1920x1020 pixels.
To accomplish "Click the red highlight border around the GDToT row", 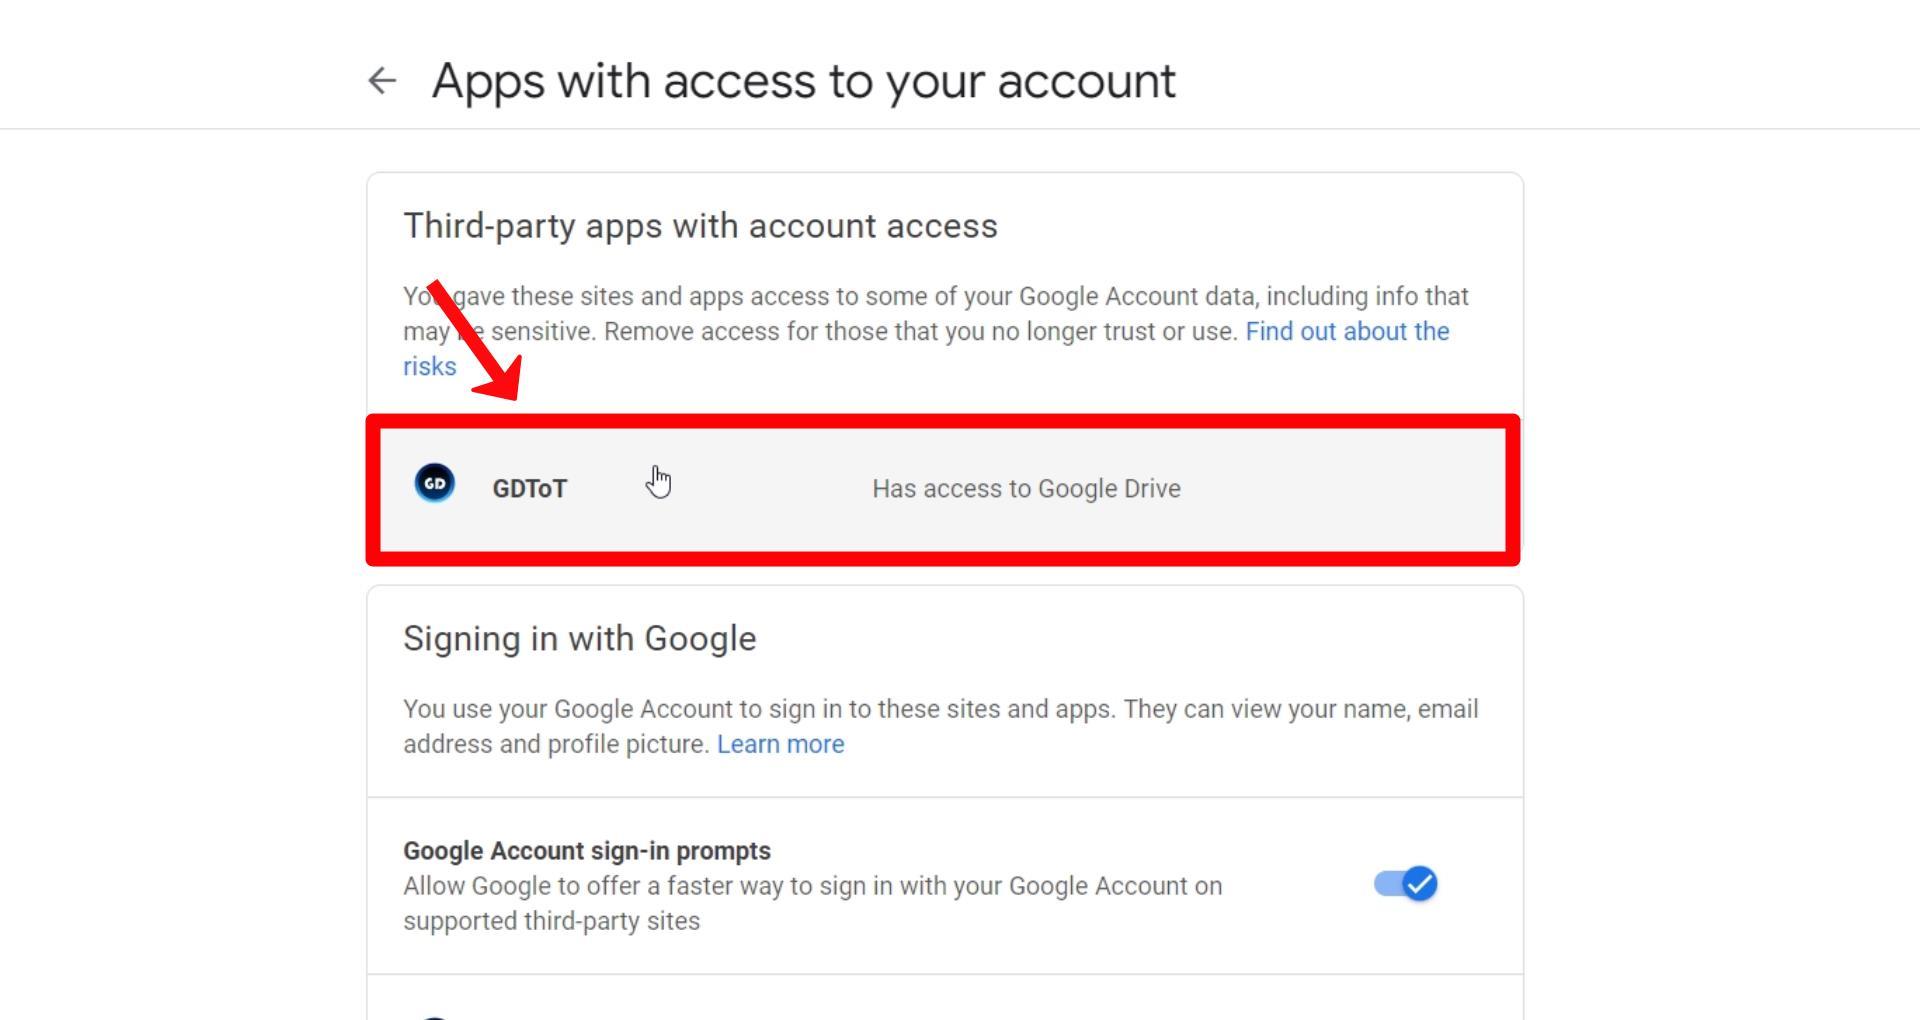I will pos(943,421).
